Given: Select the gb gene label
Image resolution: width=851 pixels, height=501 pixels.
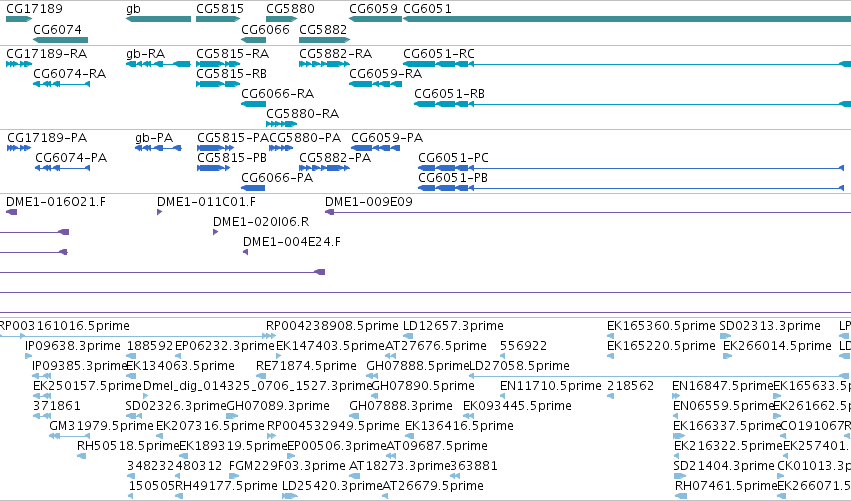Looking at the screenshot, I should coord(133,9).
